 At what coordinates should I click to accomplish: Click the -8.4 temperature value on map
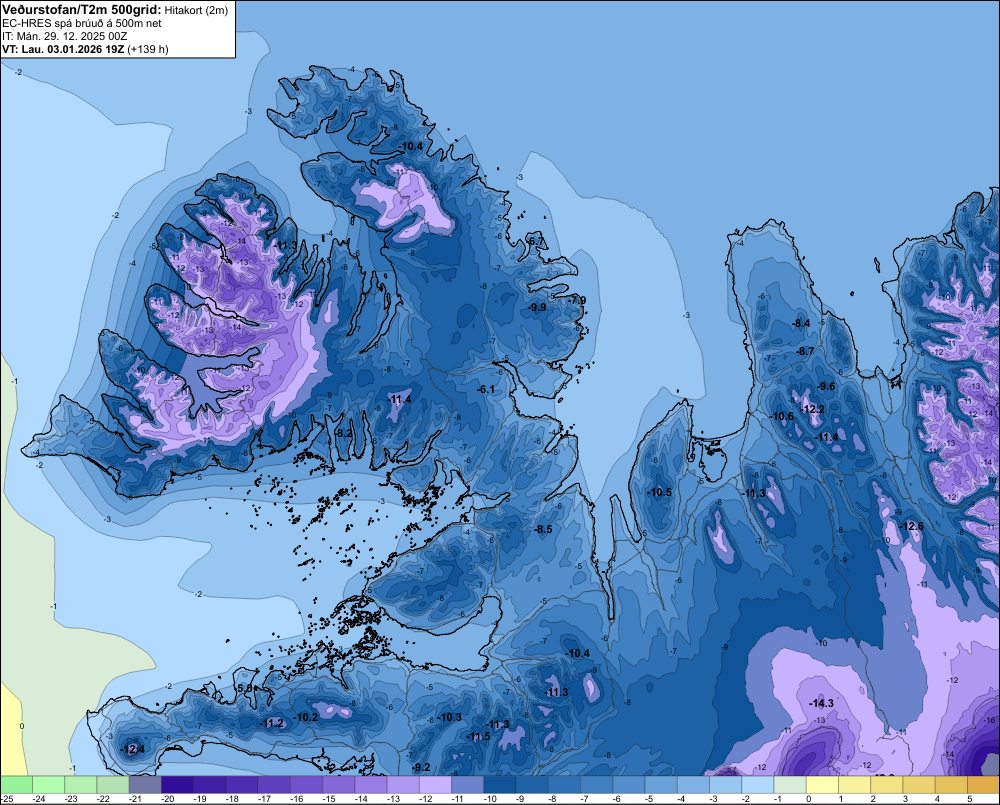(x=801, y=323)
